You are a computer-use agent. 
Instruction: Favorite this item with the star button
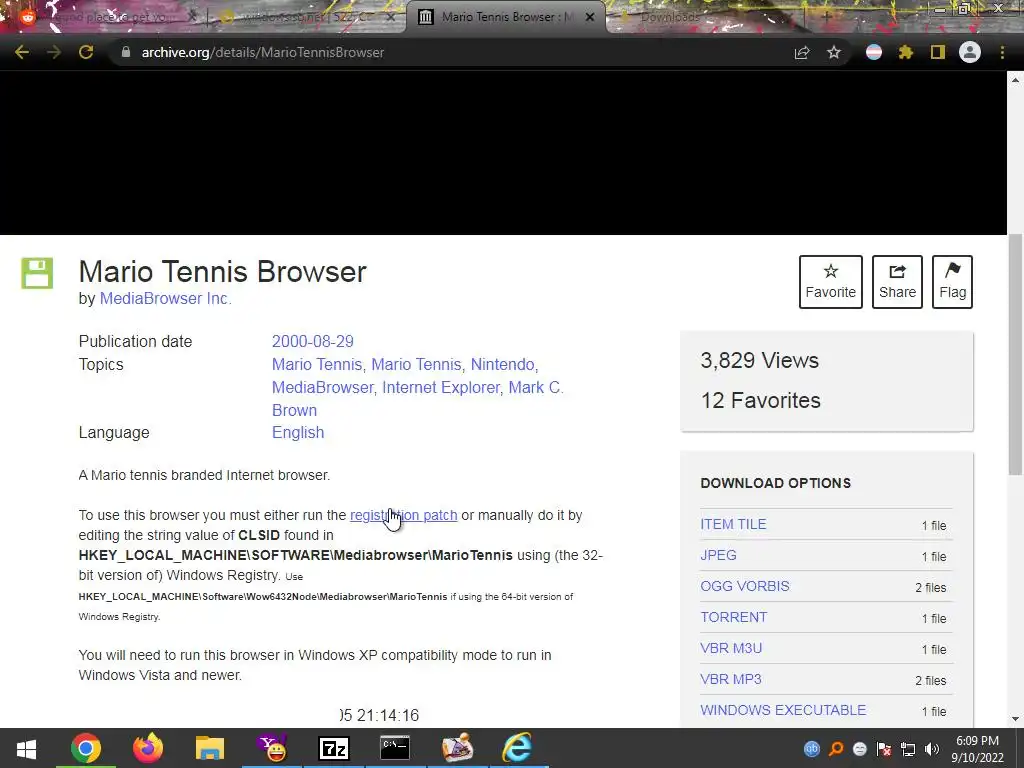point(831,281)
